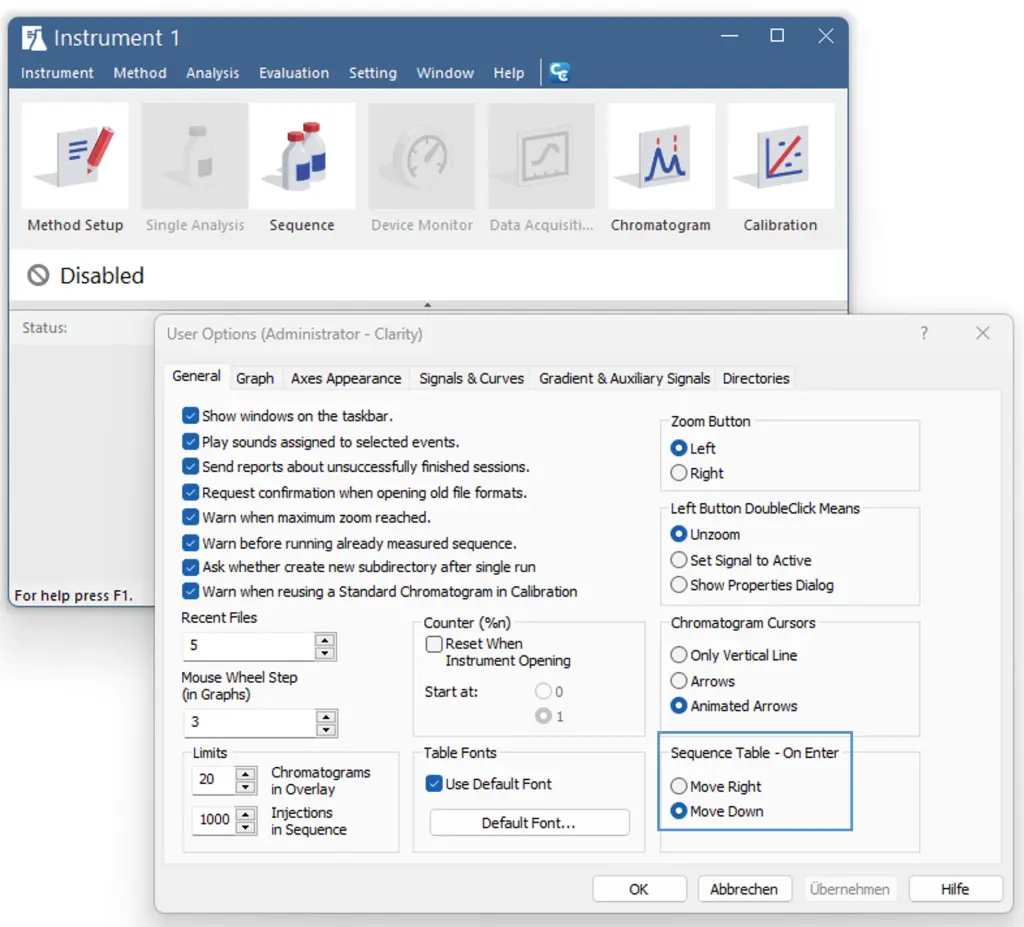Decrease Chromatograms in Overlay limit
Image resolution: width=1024 pixels, height=927 pixels.
pos(246,787)
